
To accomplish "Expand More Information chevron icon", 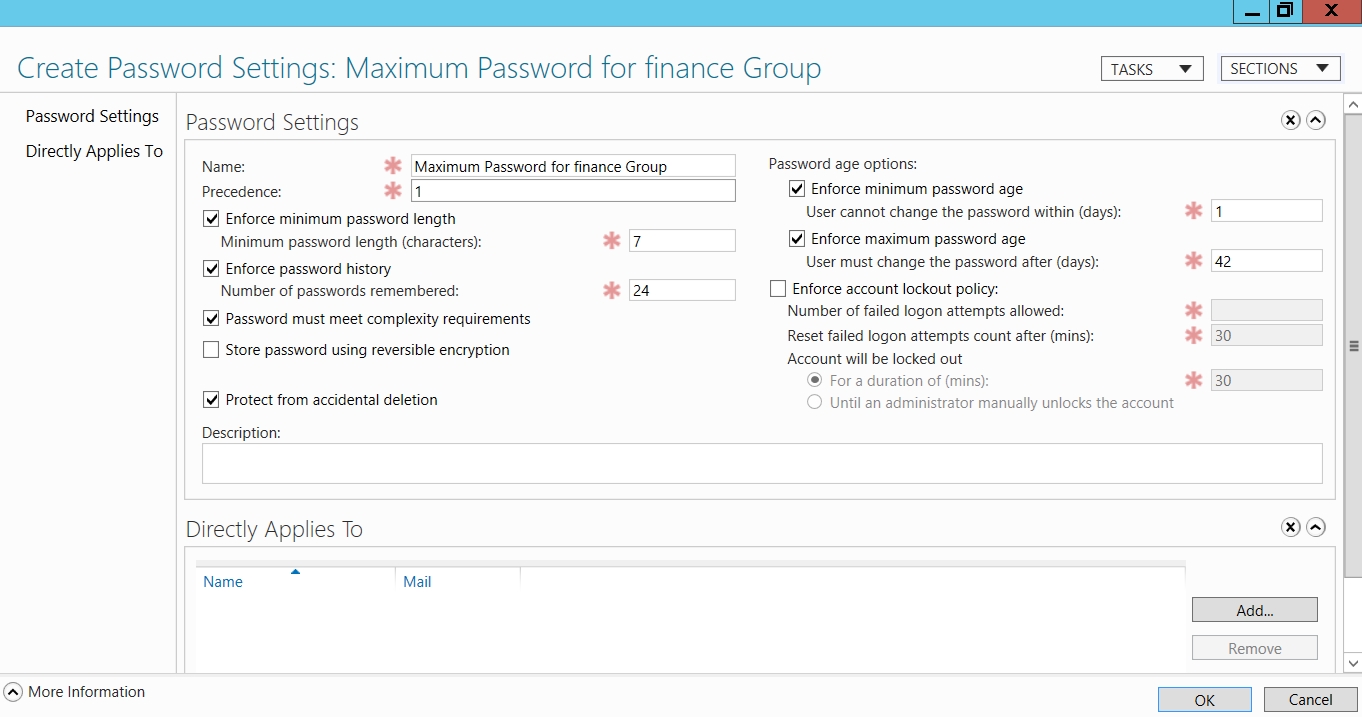I will pos(13,692).
